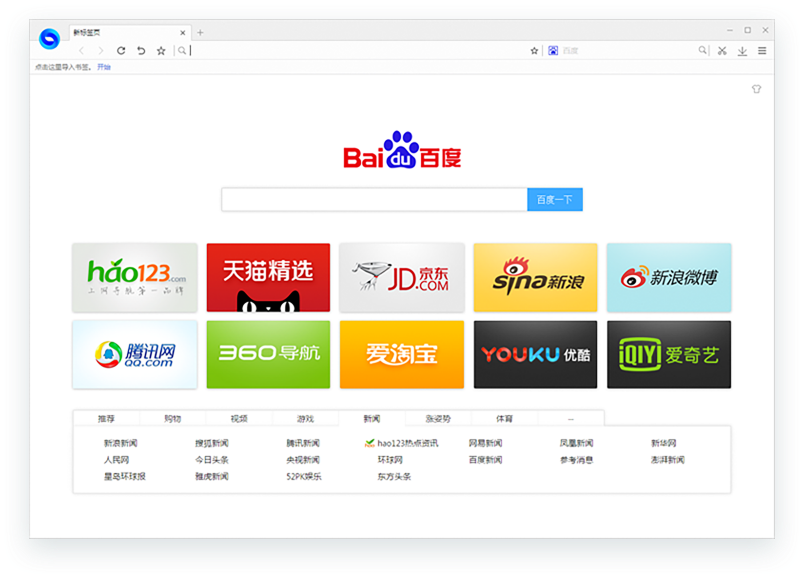Open the 东方头条 link
The height and width of the screenshot is (579, 805).
coord(394,477)
